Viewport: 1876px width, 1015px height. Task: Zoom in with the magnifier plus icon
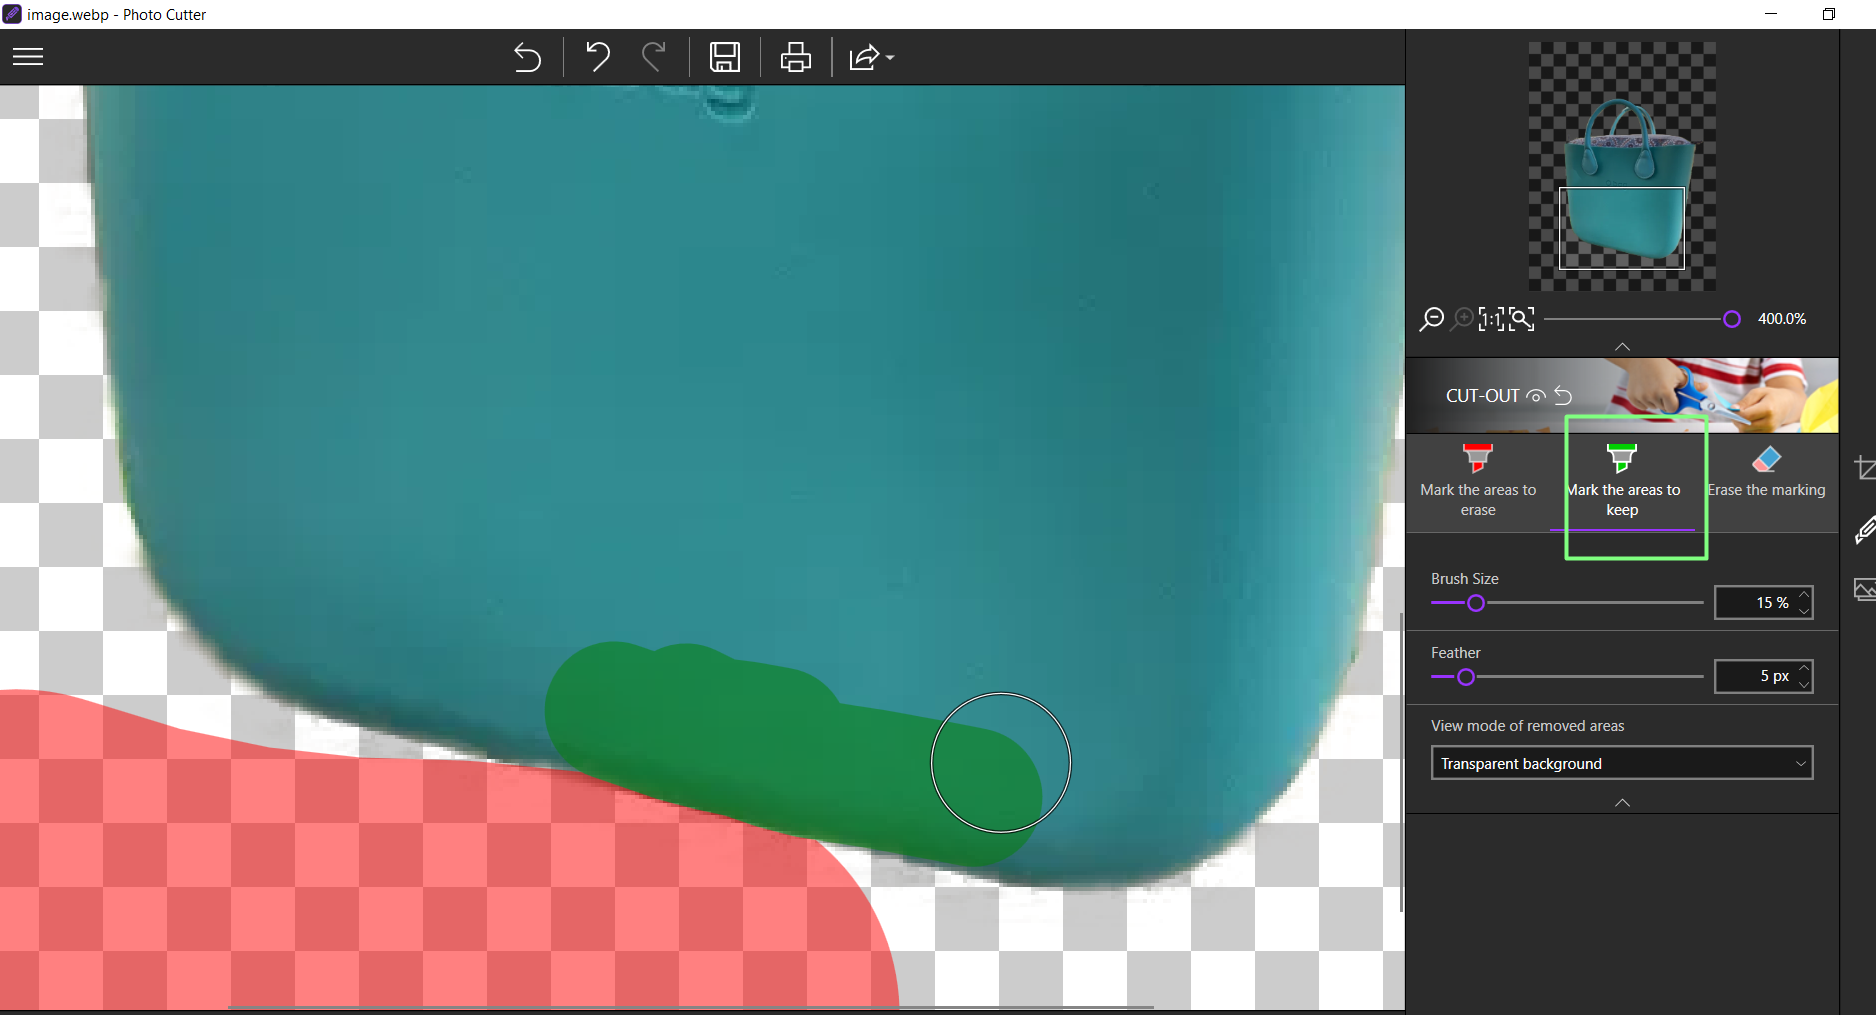(x=1463, y=319)
